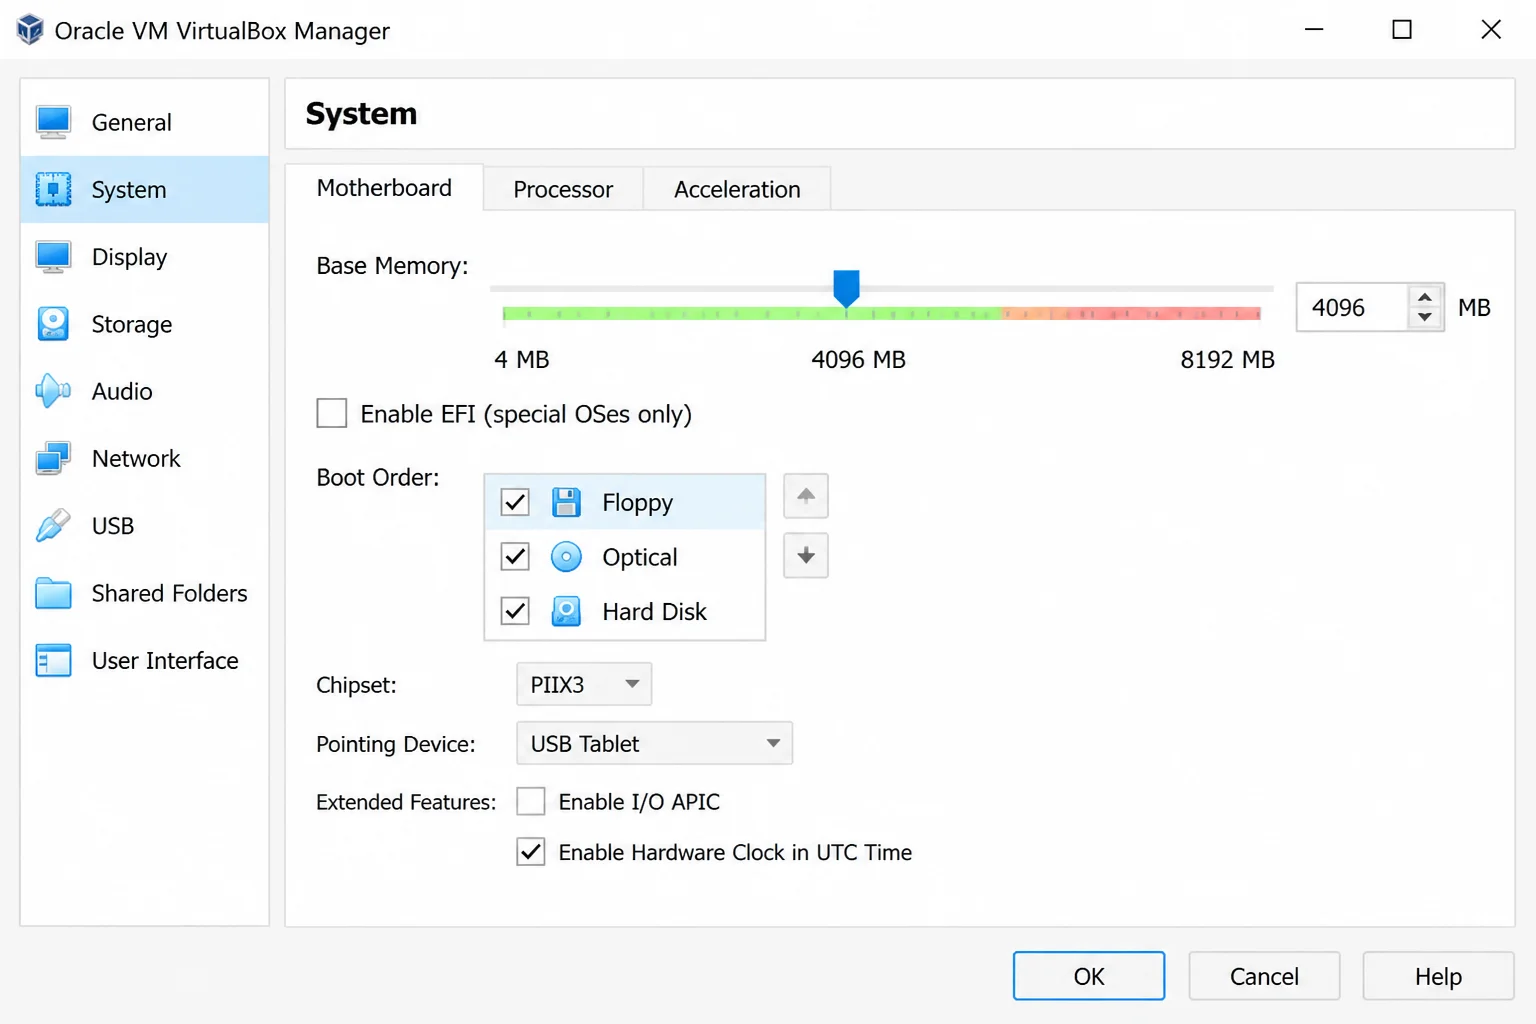
Task: Open Network settings category
Action: click(x=145, y=458)
